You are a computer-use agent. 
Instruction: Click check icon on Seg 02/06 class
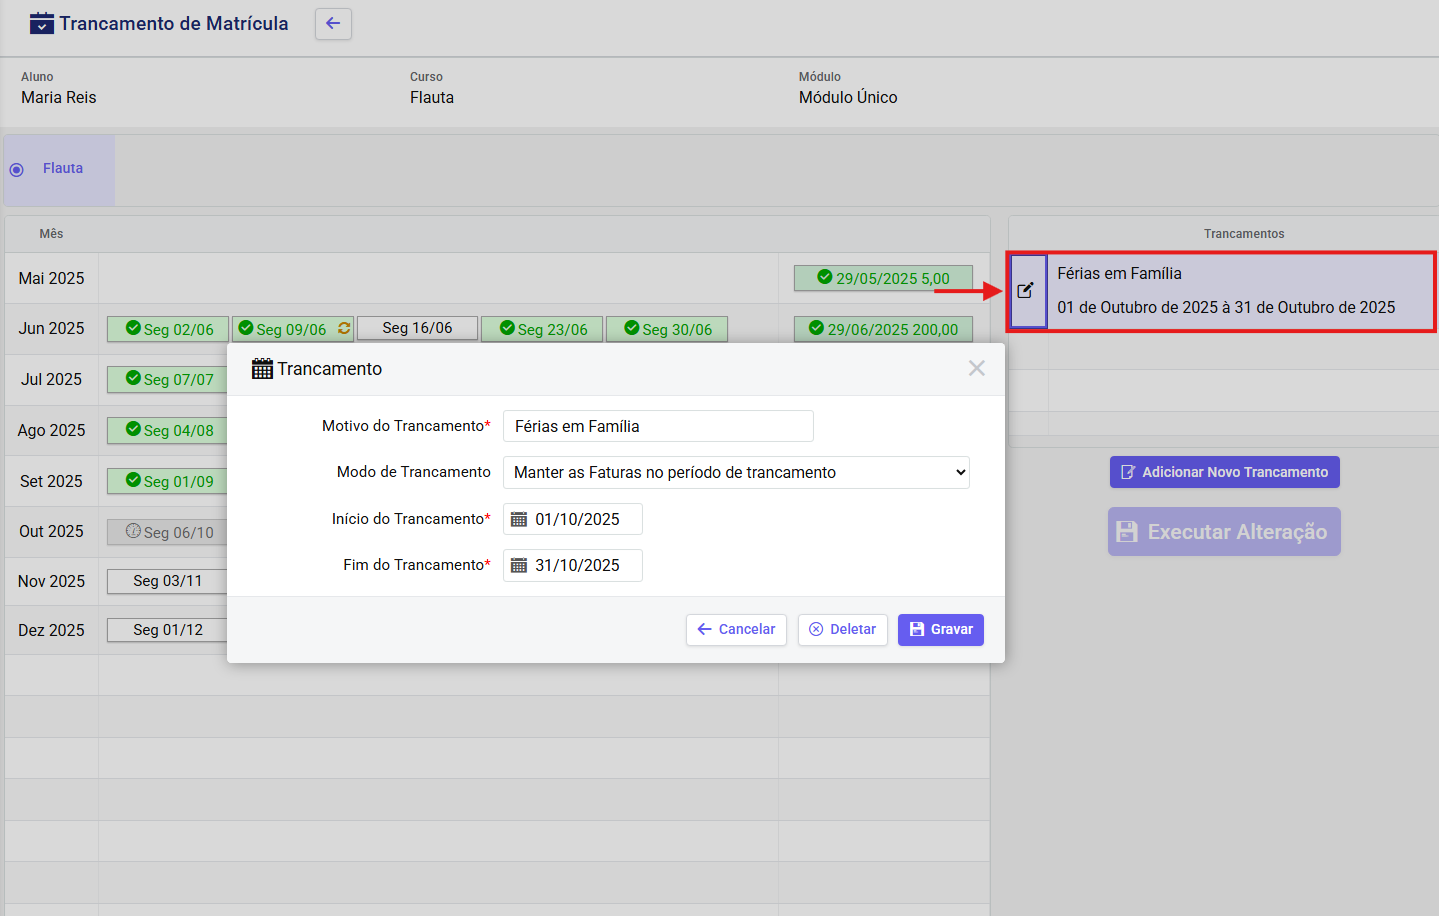point(133,328)
